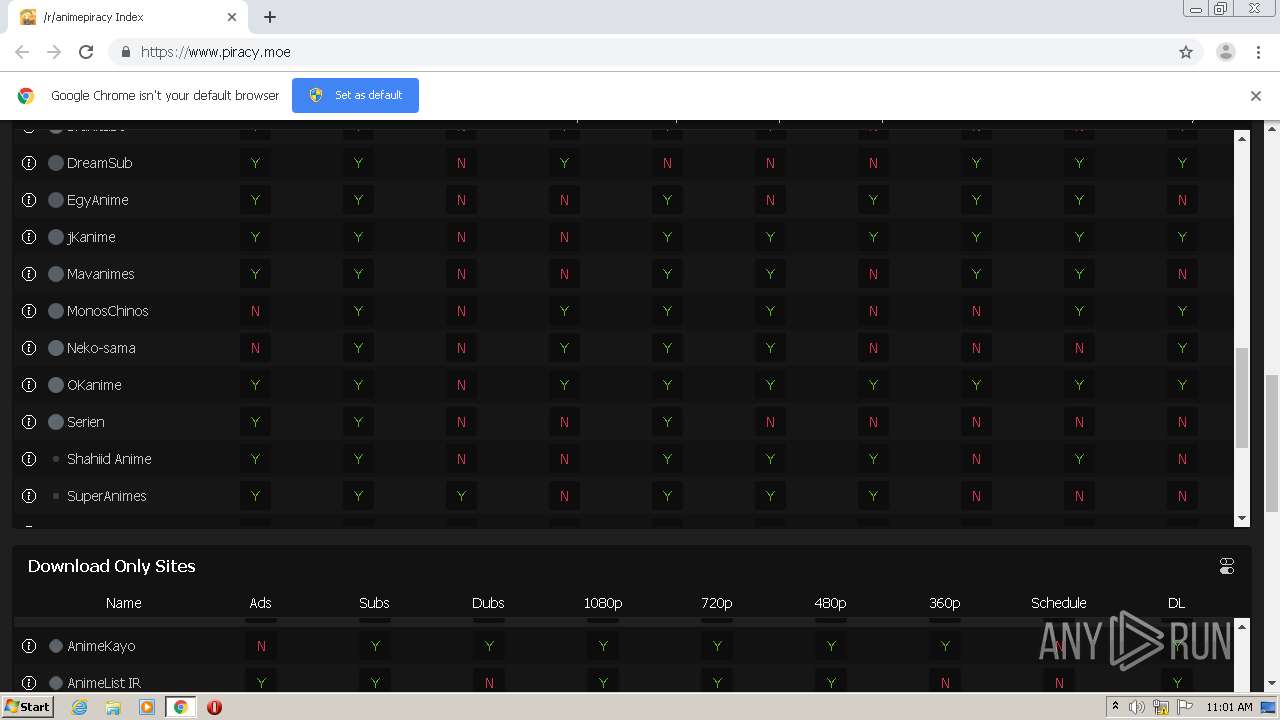The image size is (1280, 720).
Task: Open File Explorer from taskbar
Action: (113, 707)
